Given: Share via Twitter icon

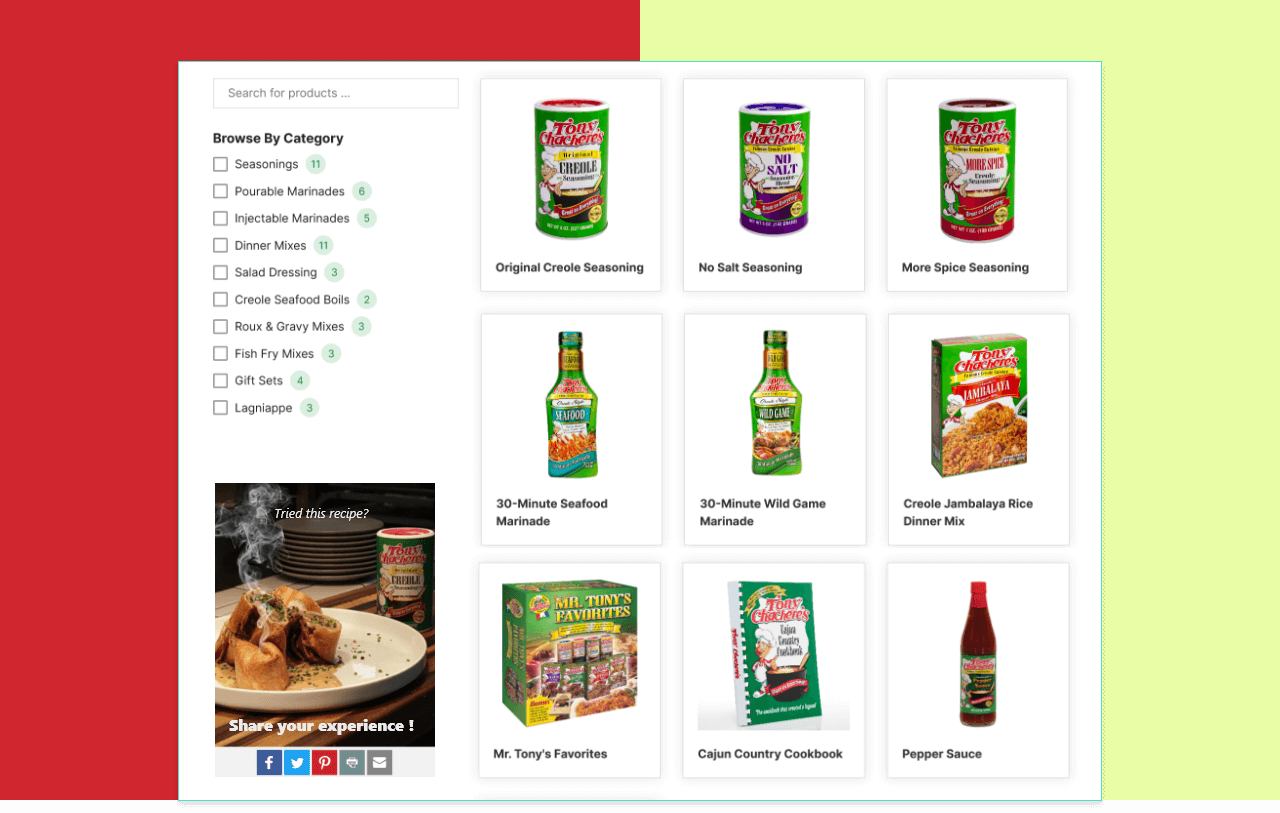Looking at the screenshot, I should tap(297, 762).
